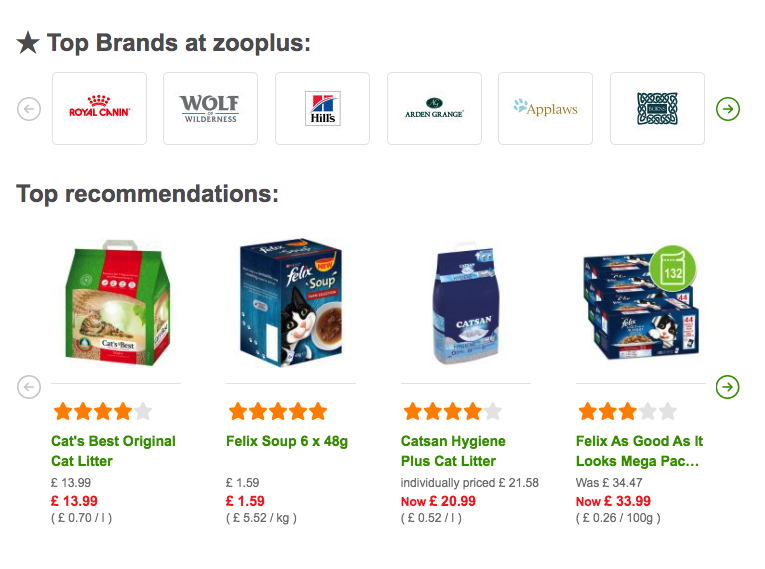The image size is (765, 569).
Task: Click the five-star rating under Felix Soup
Action: [277, 411]
